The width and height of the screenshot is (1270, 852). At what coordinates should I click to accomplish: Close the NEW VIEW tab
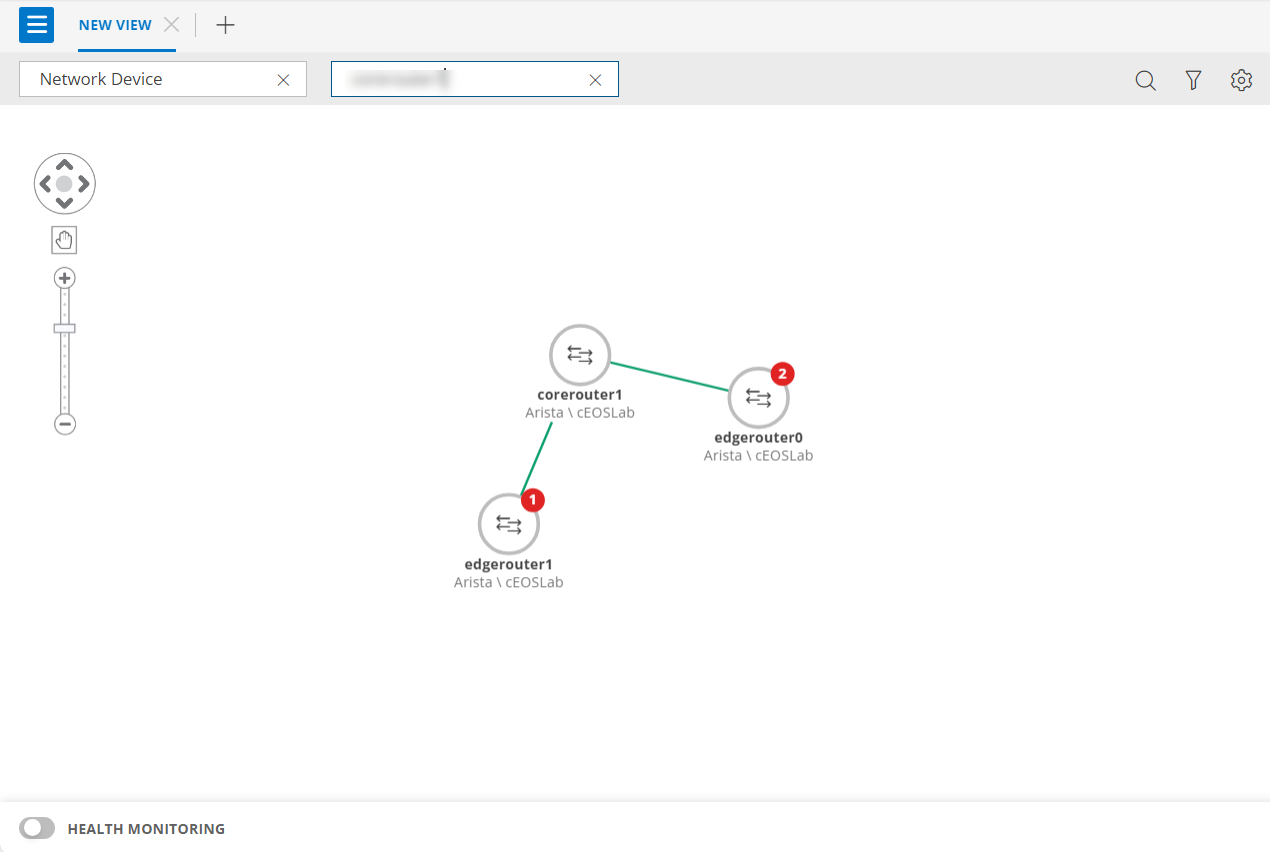tap(170, 24)
